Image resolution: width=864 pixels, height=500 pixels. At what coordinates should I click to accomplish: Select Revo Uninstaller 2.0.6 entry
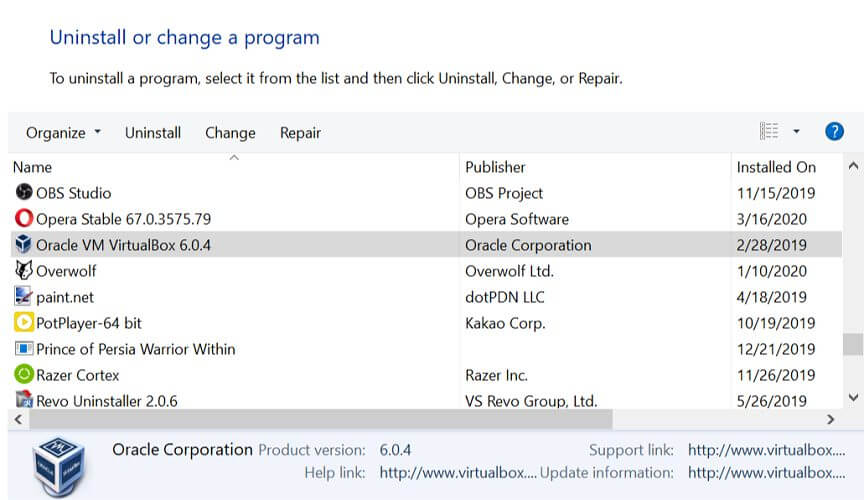(107, 401)
